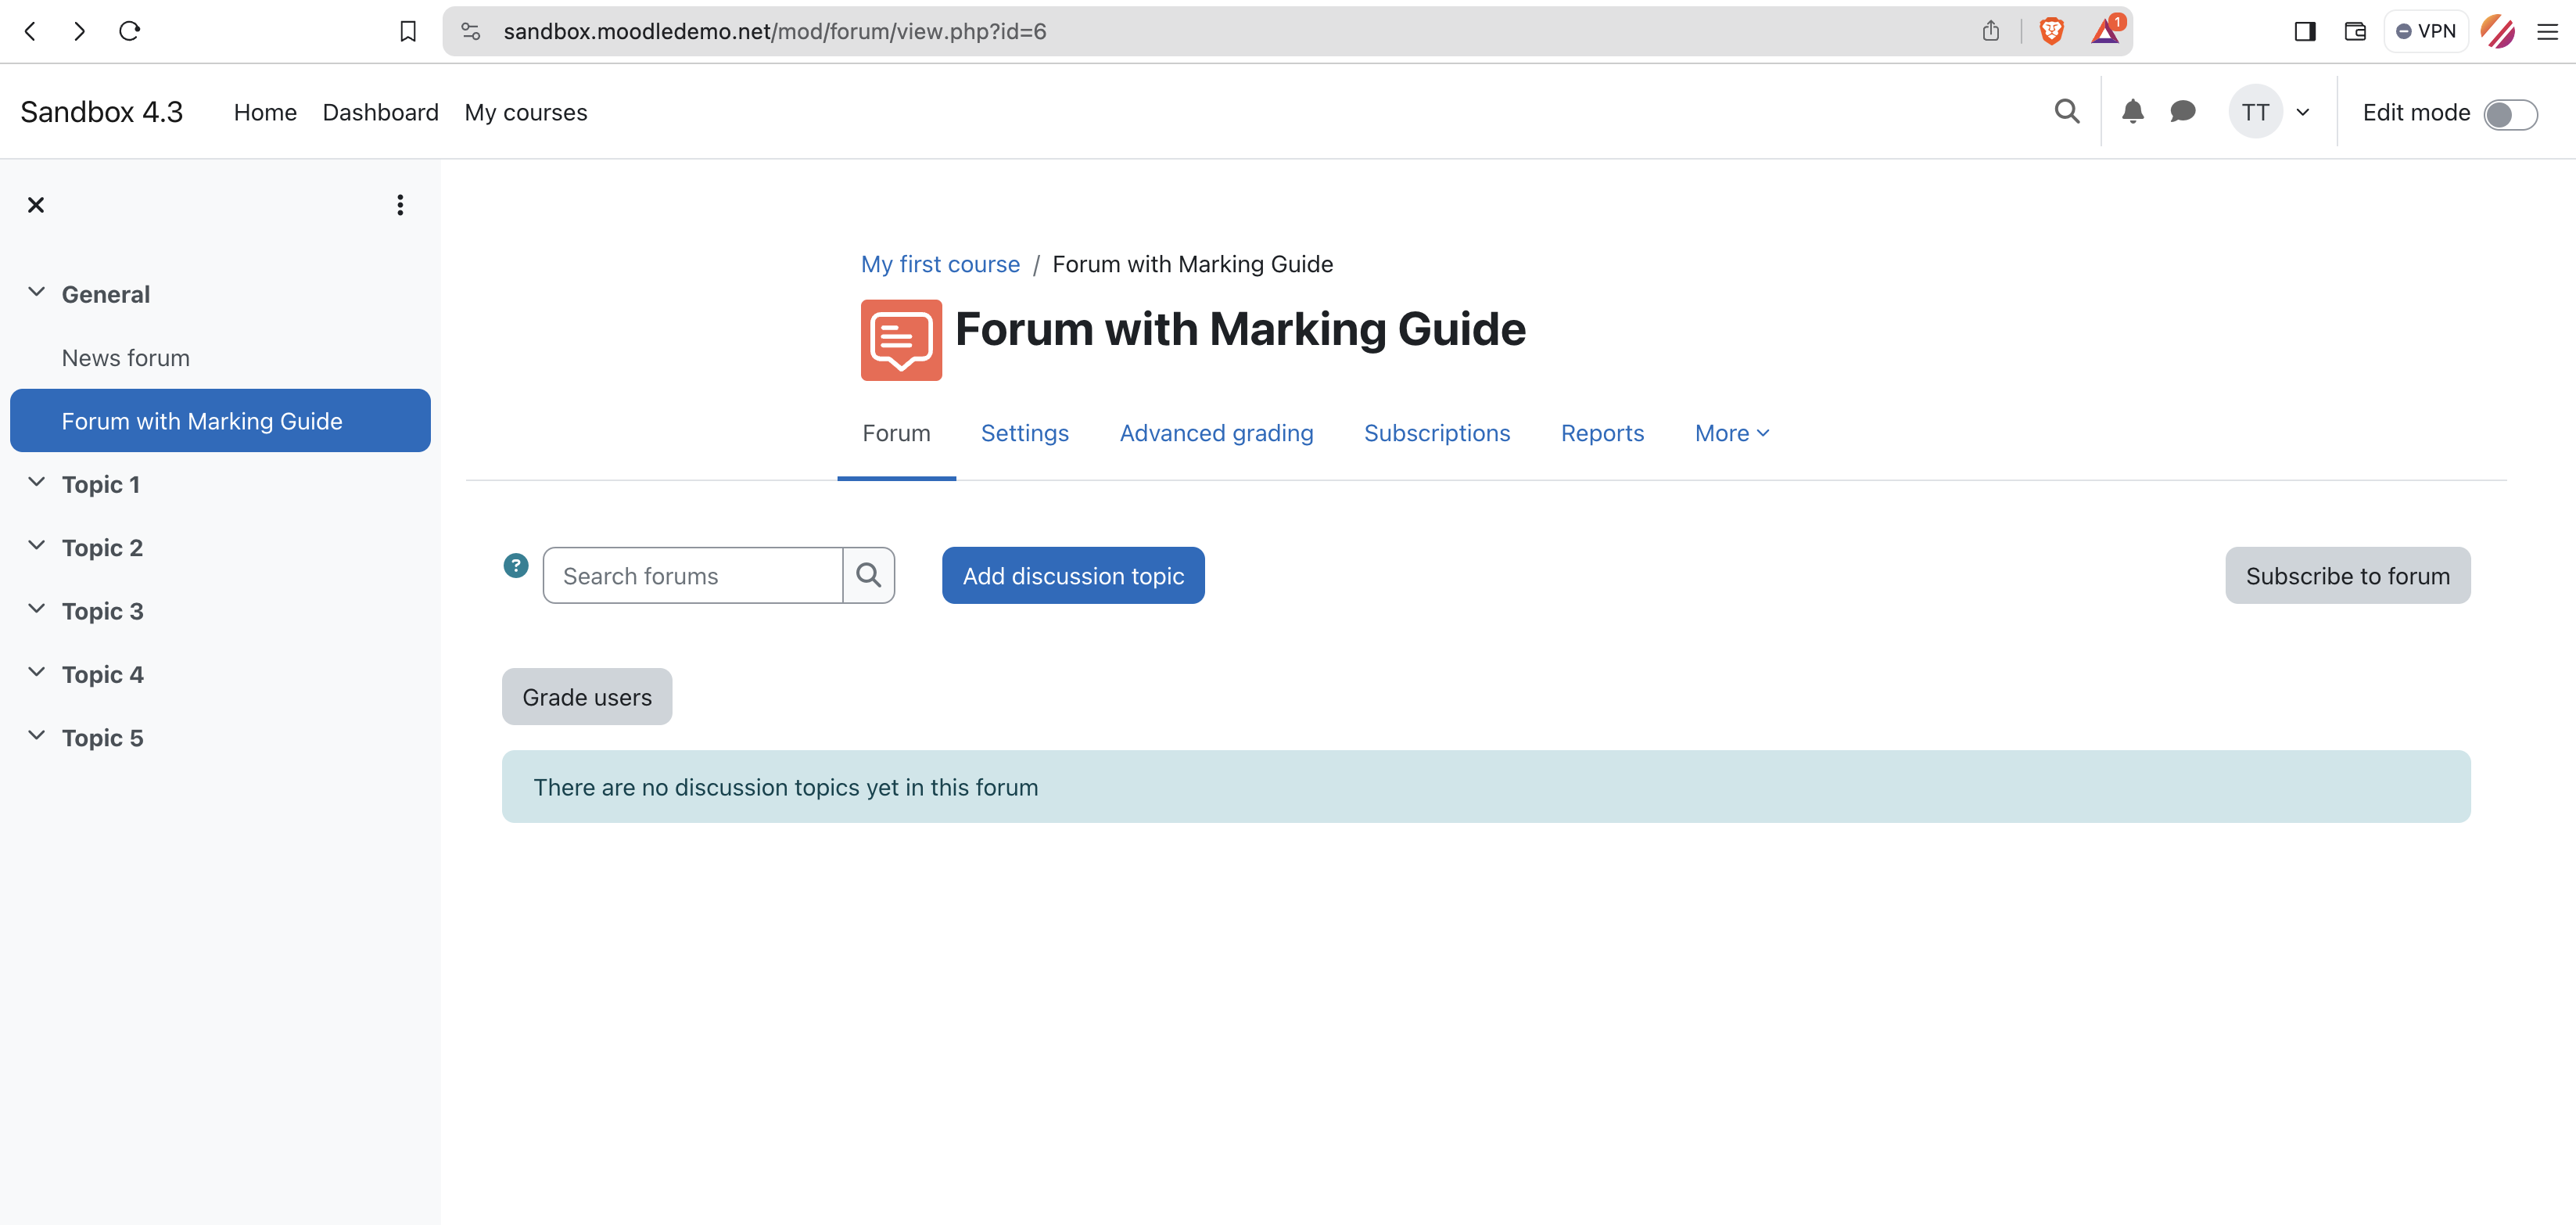Go to Home in top navigation

pos(265,112)
